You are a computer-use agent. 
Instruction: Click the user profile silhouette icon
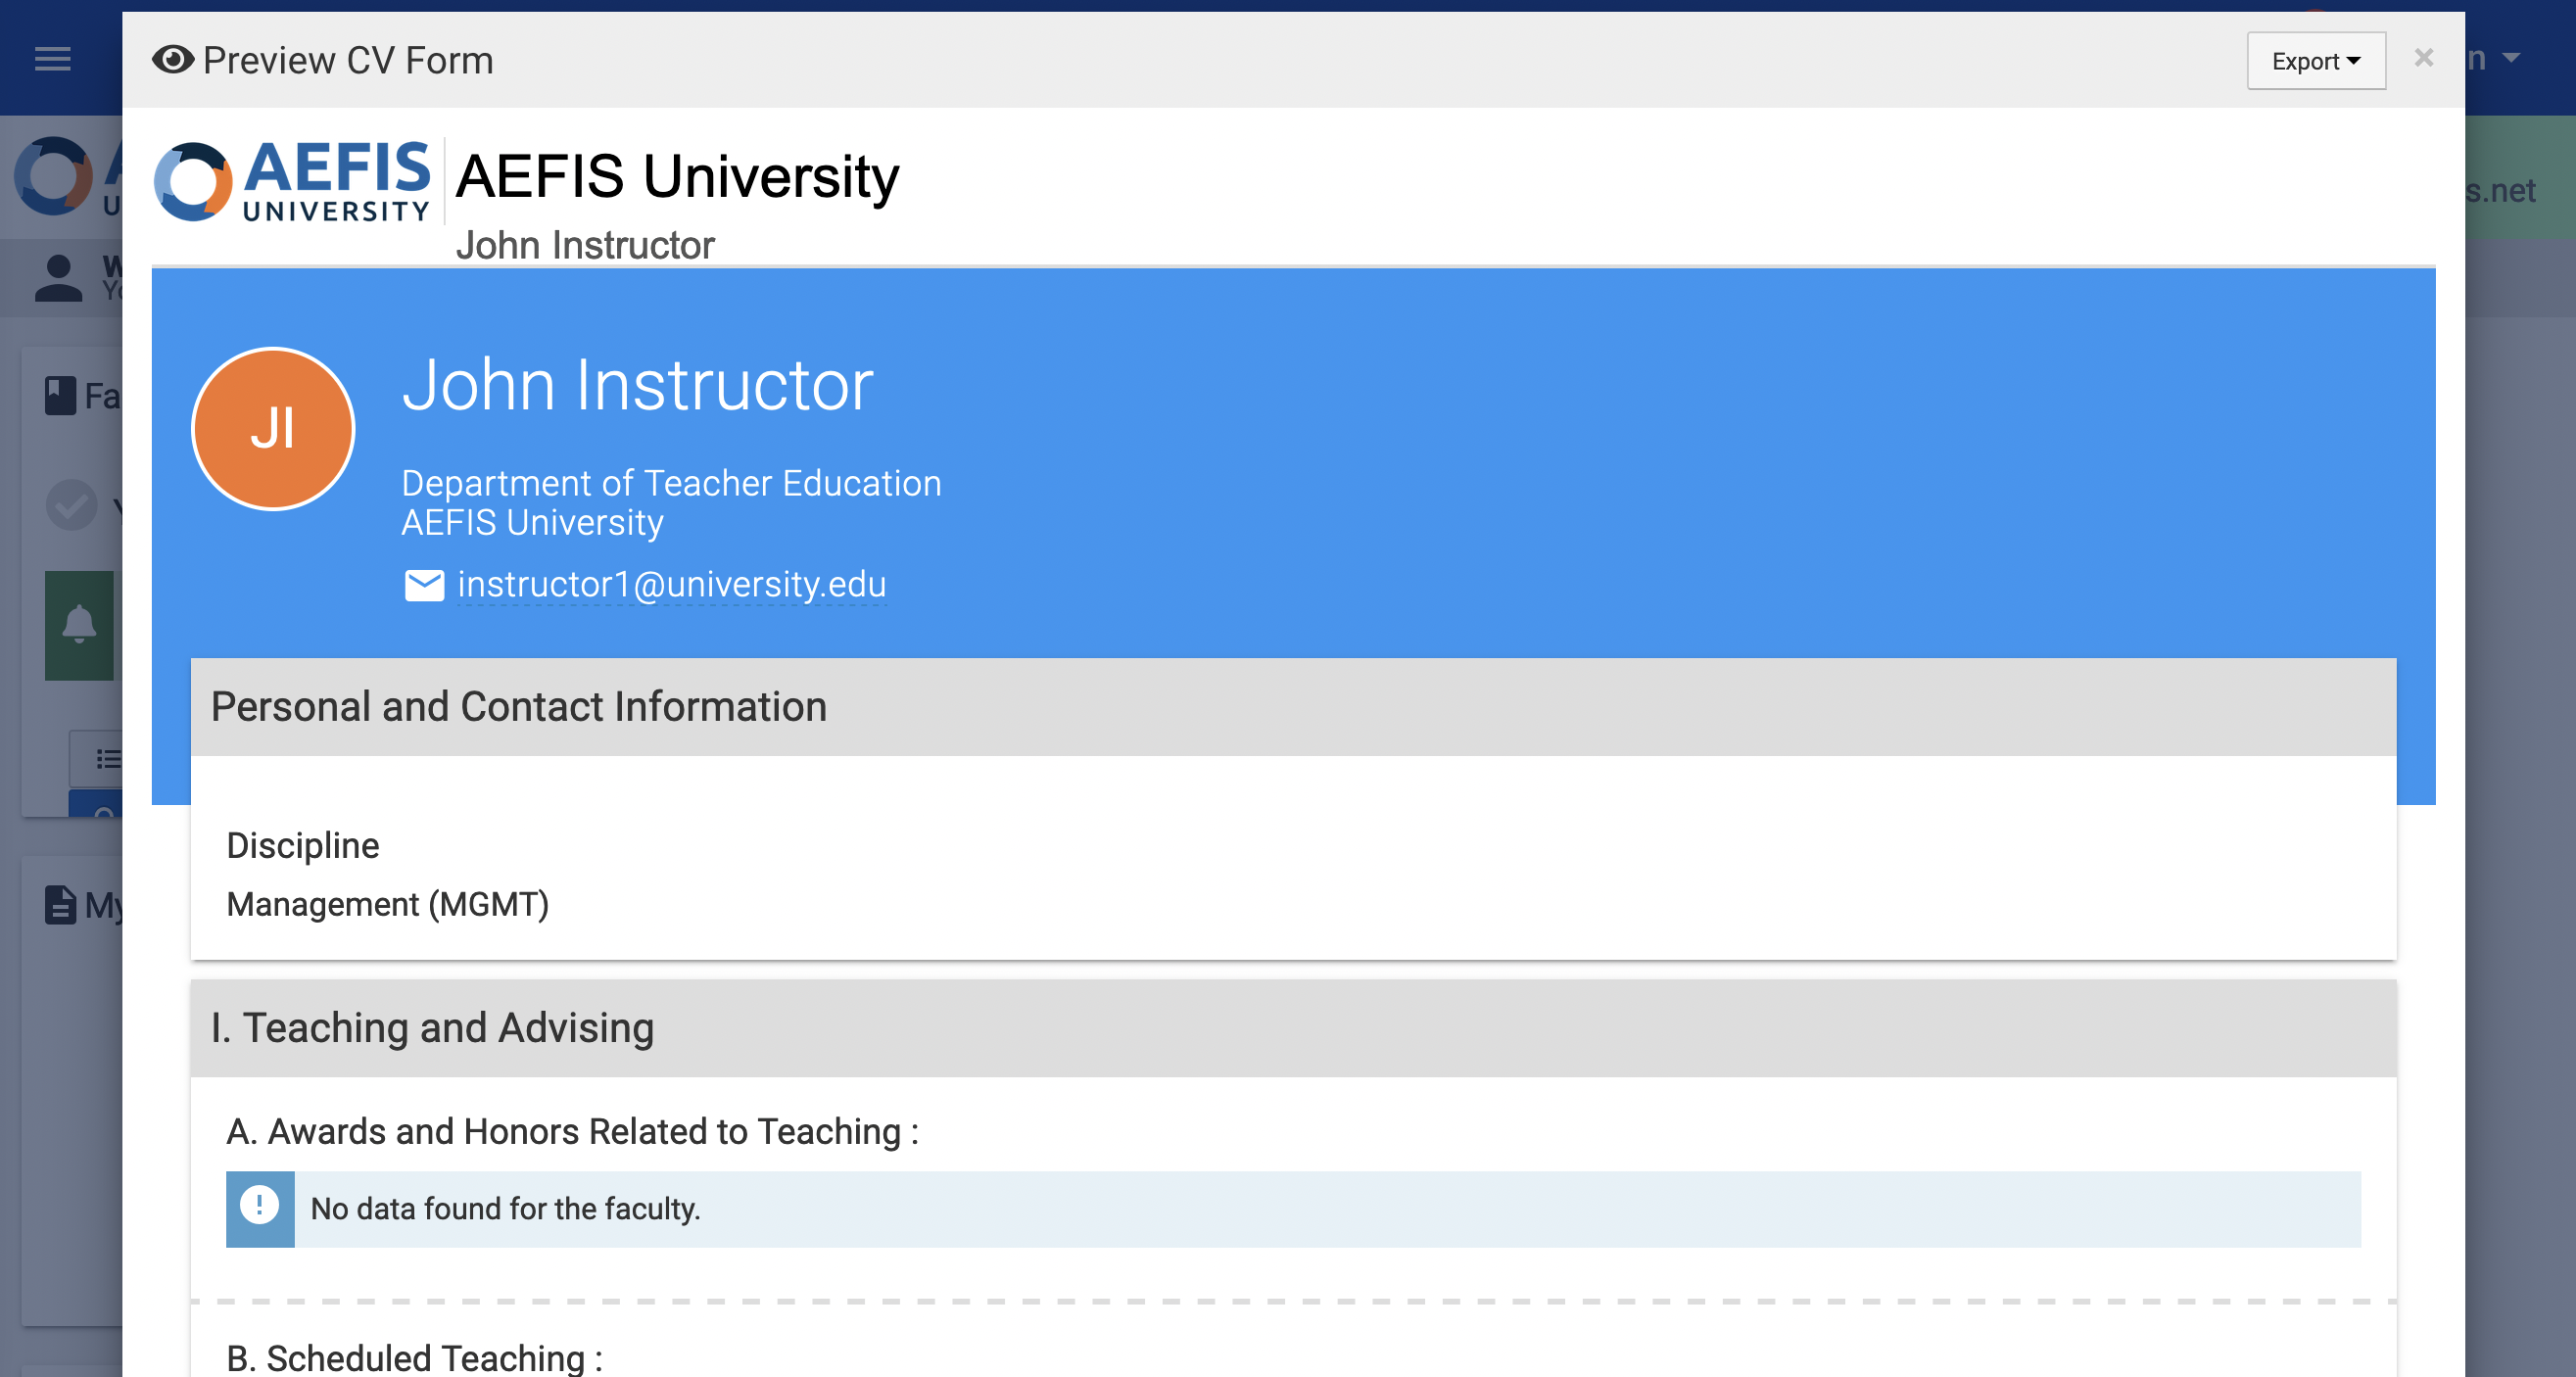click(58, 278)
